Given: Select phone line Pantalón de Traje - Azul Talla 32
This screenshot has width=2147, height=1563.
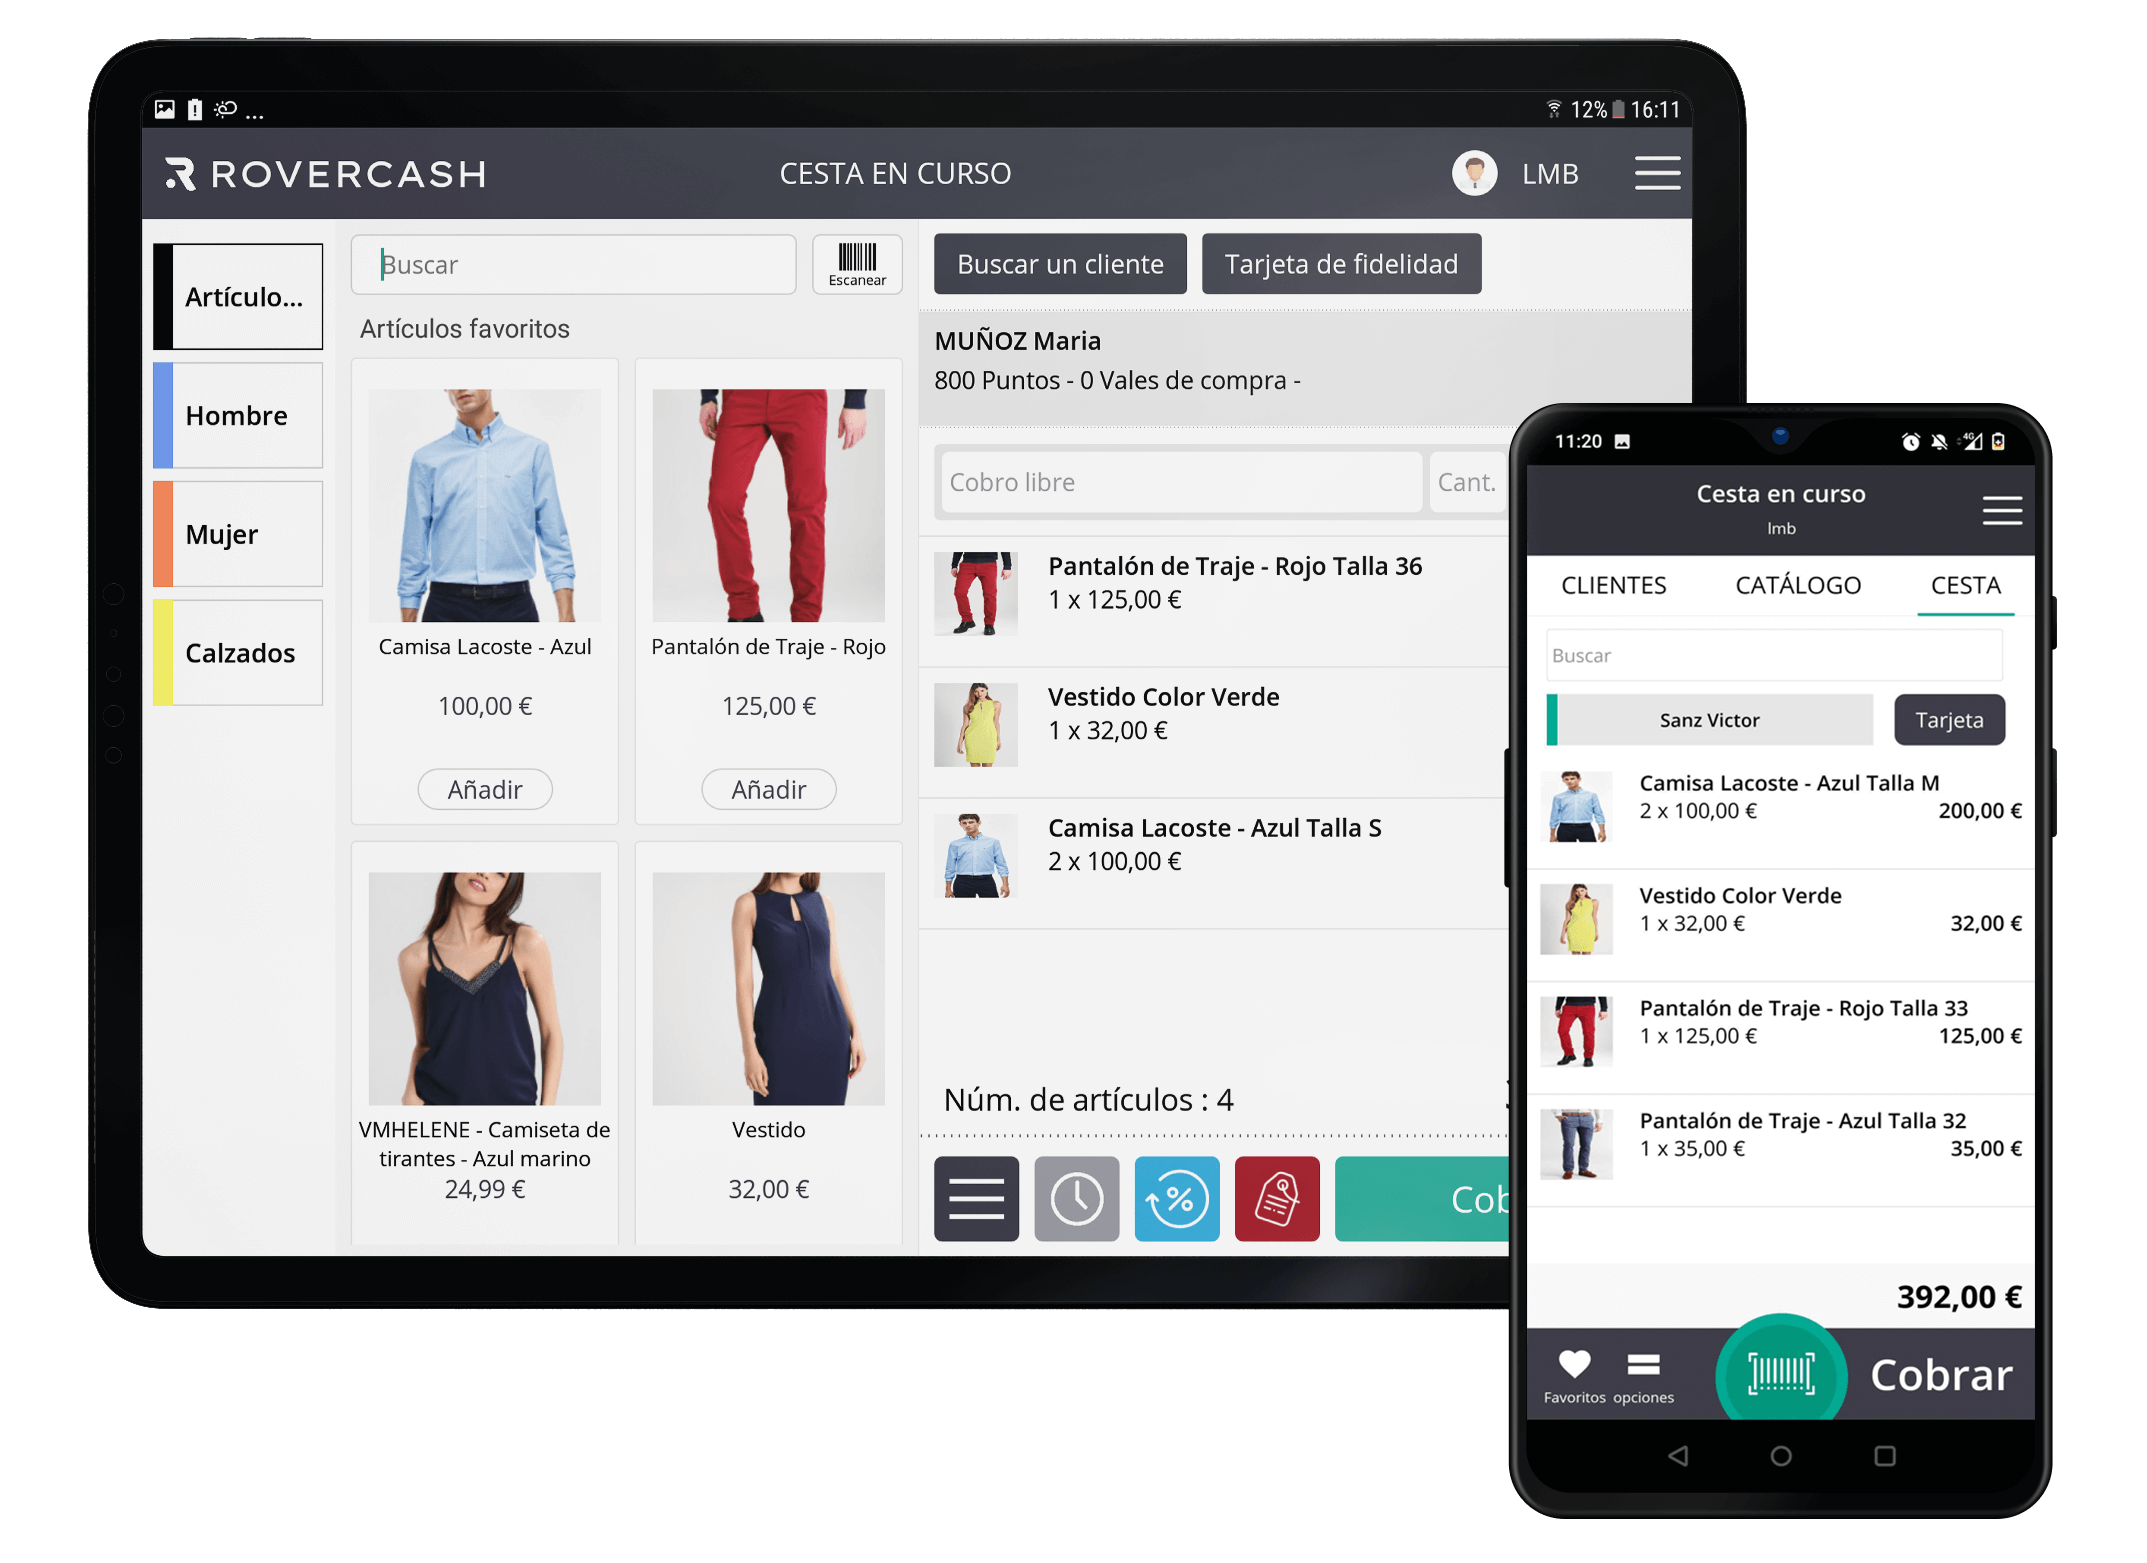Looking at the screenshot, I should [x=1780, y=1150].
